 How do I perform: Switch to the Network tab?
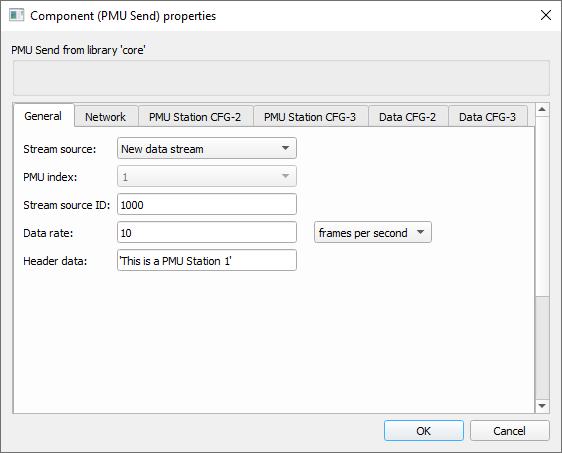click(106, 117)
